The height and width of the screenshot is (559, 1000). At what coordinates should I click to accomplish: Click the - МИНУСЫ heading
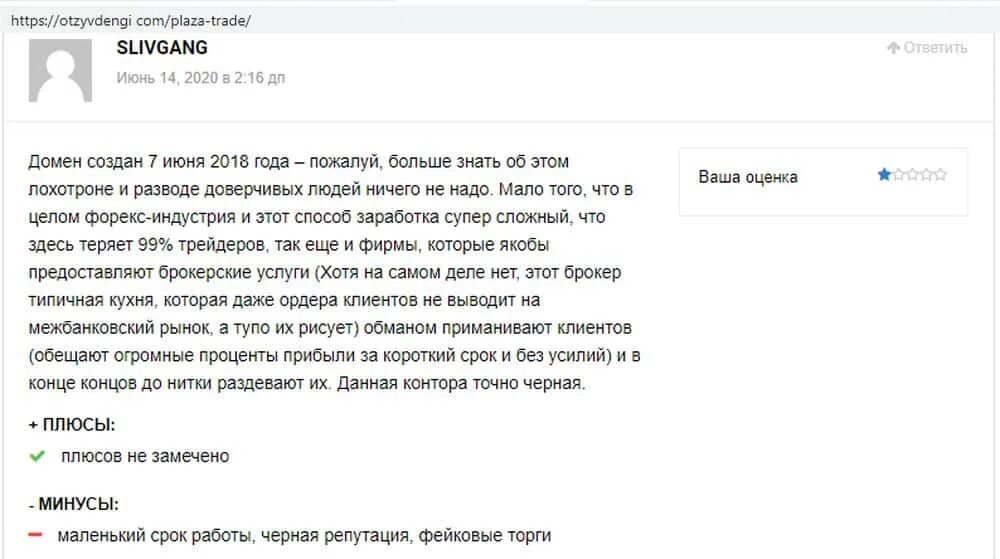coord(73,504)
